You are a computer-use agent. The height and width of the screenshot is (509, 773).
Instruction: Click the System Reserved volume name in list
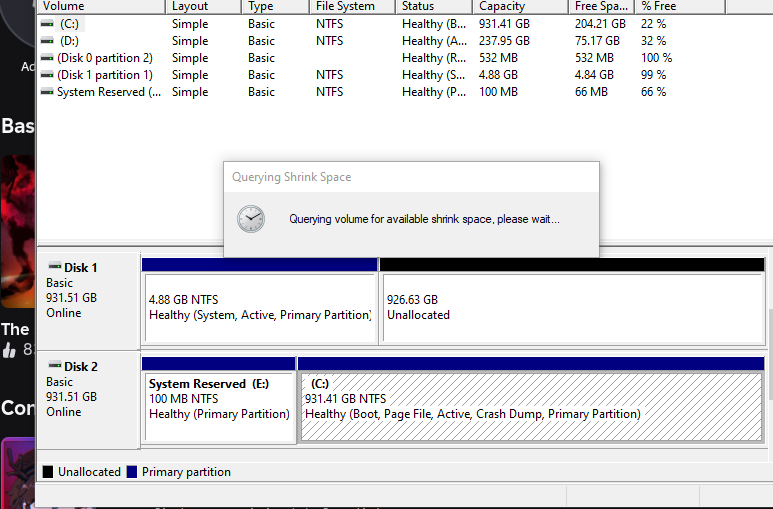[109, 92]
